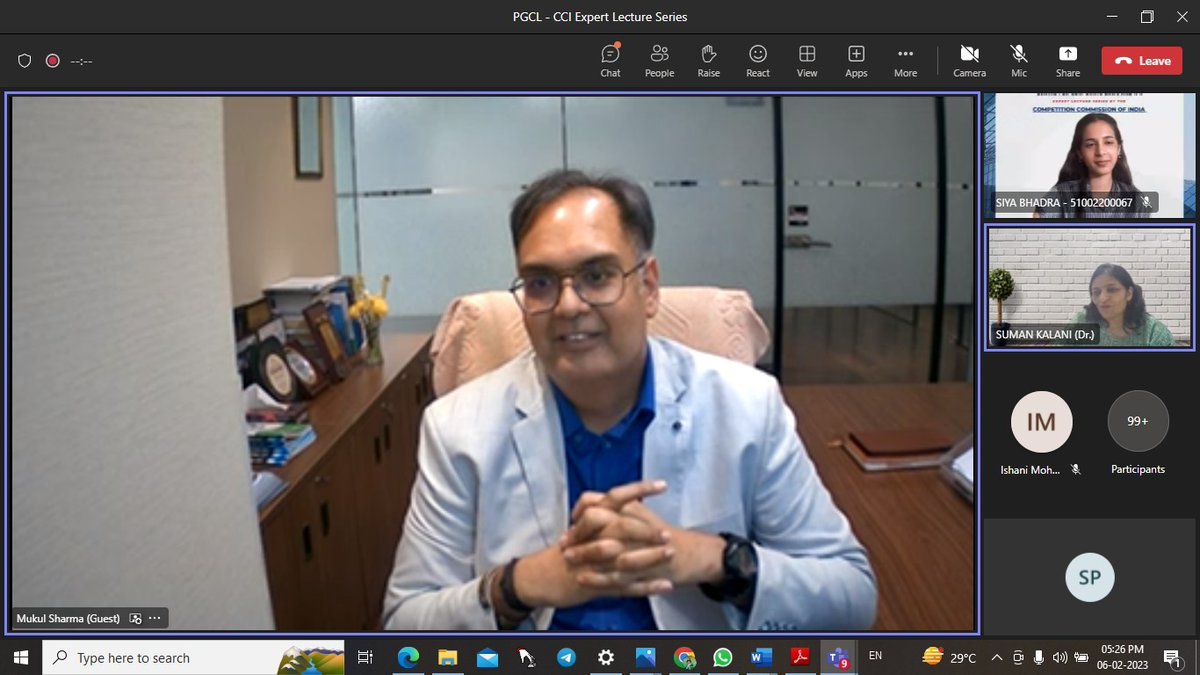Launch Google Chrome from the taskbar
Screen dimensions: 1200x675
point(685,657)
